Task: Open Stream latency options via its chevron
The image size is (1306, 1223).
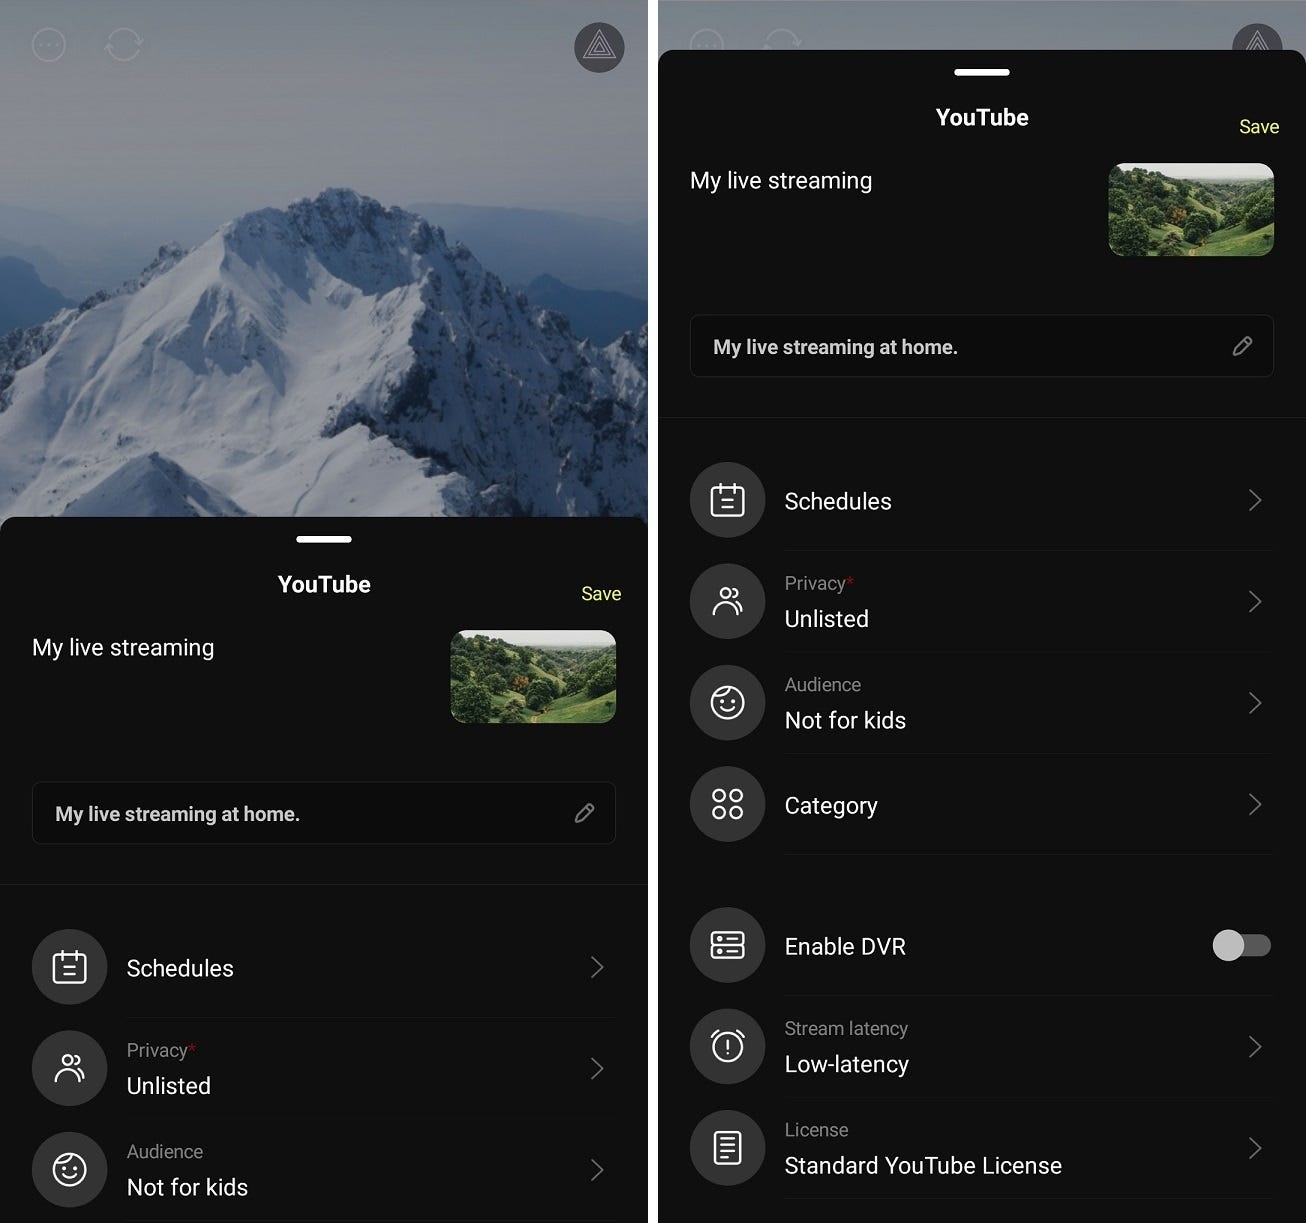Action: (x=1255, y=1047)
